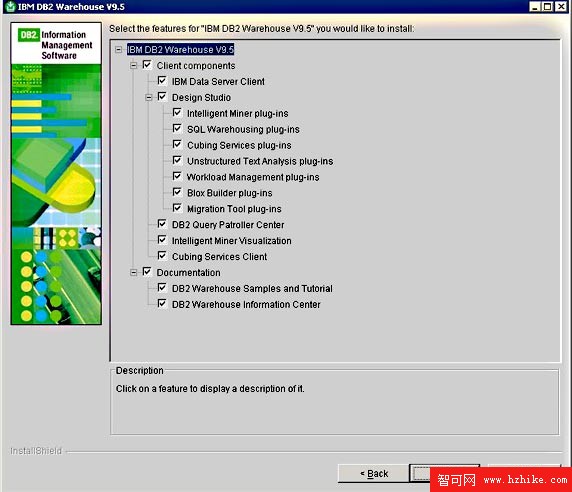Minimize the DB2 Warehouse installer window
The image size is (572, 492).
click(x=535, y=7)
